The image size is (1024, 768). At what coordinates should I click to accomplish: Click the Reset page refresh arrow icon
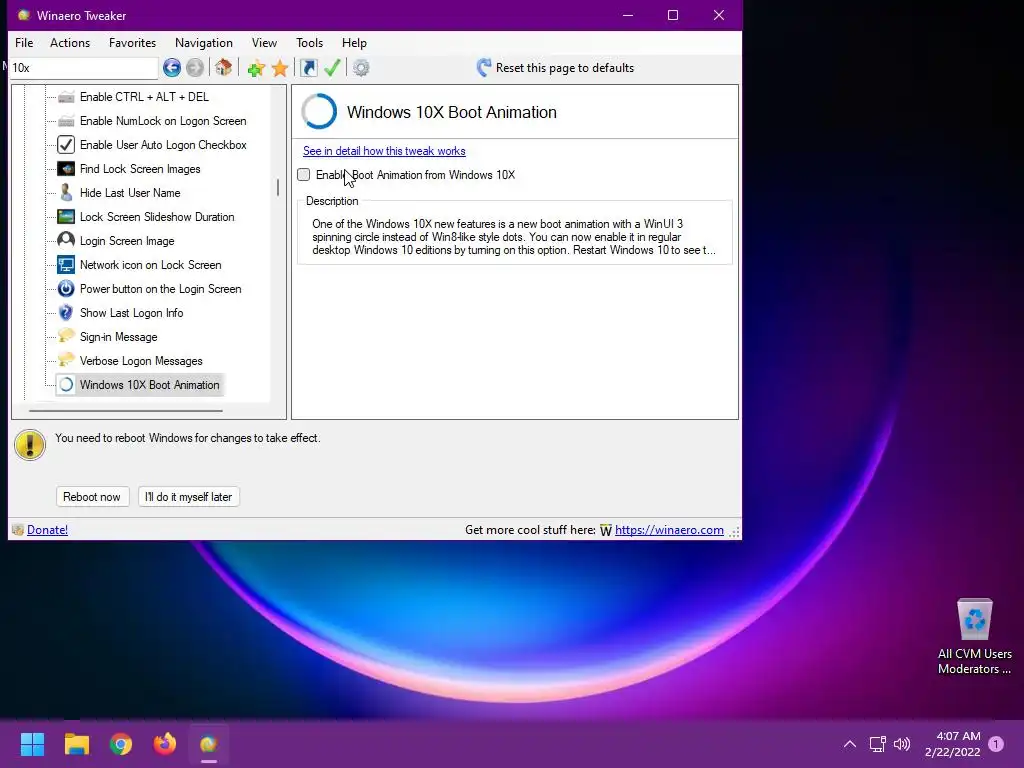point(484,67)
